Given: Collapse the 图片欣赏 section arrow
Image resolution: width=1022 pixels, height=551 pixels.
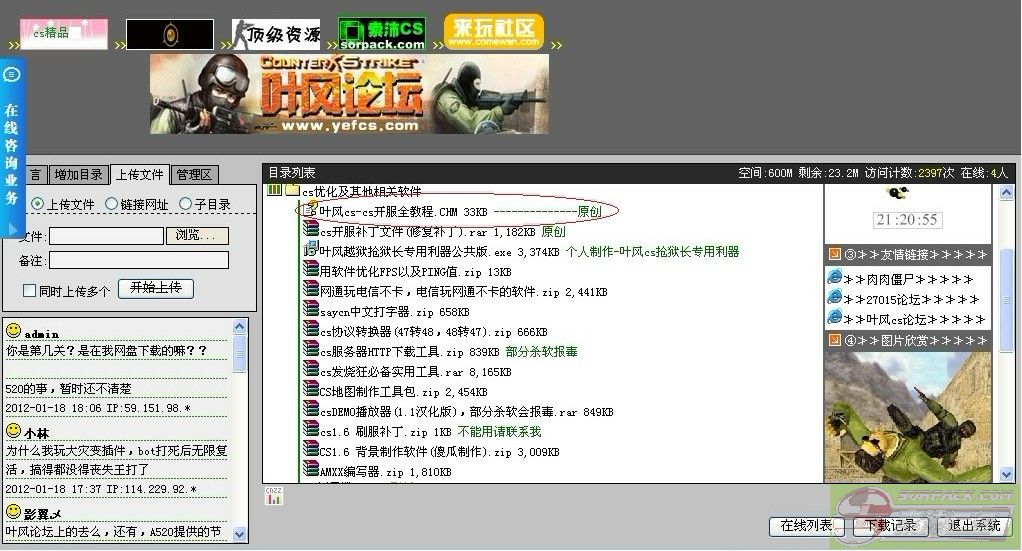Looking at the screenshot, I should 835,341.
